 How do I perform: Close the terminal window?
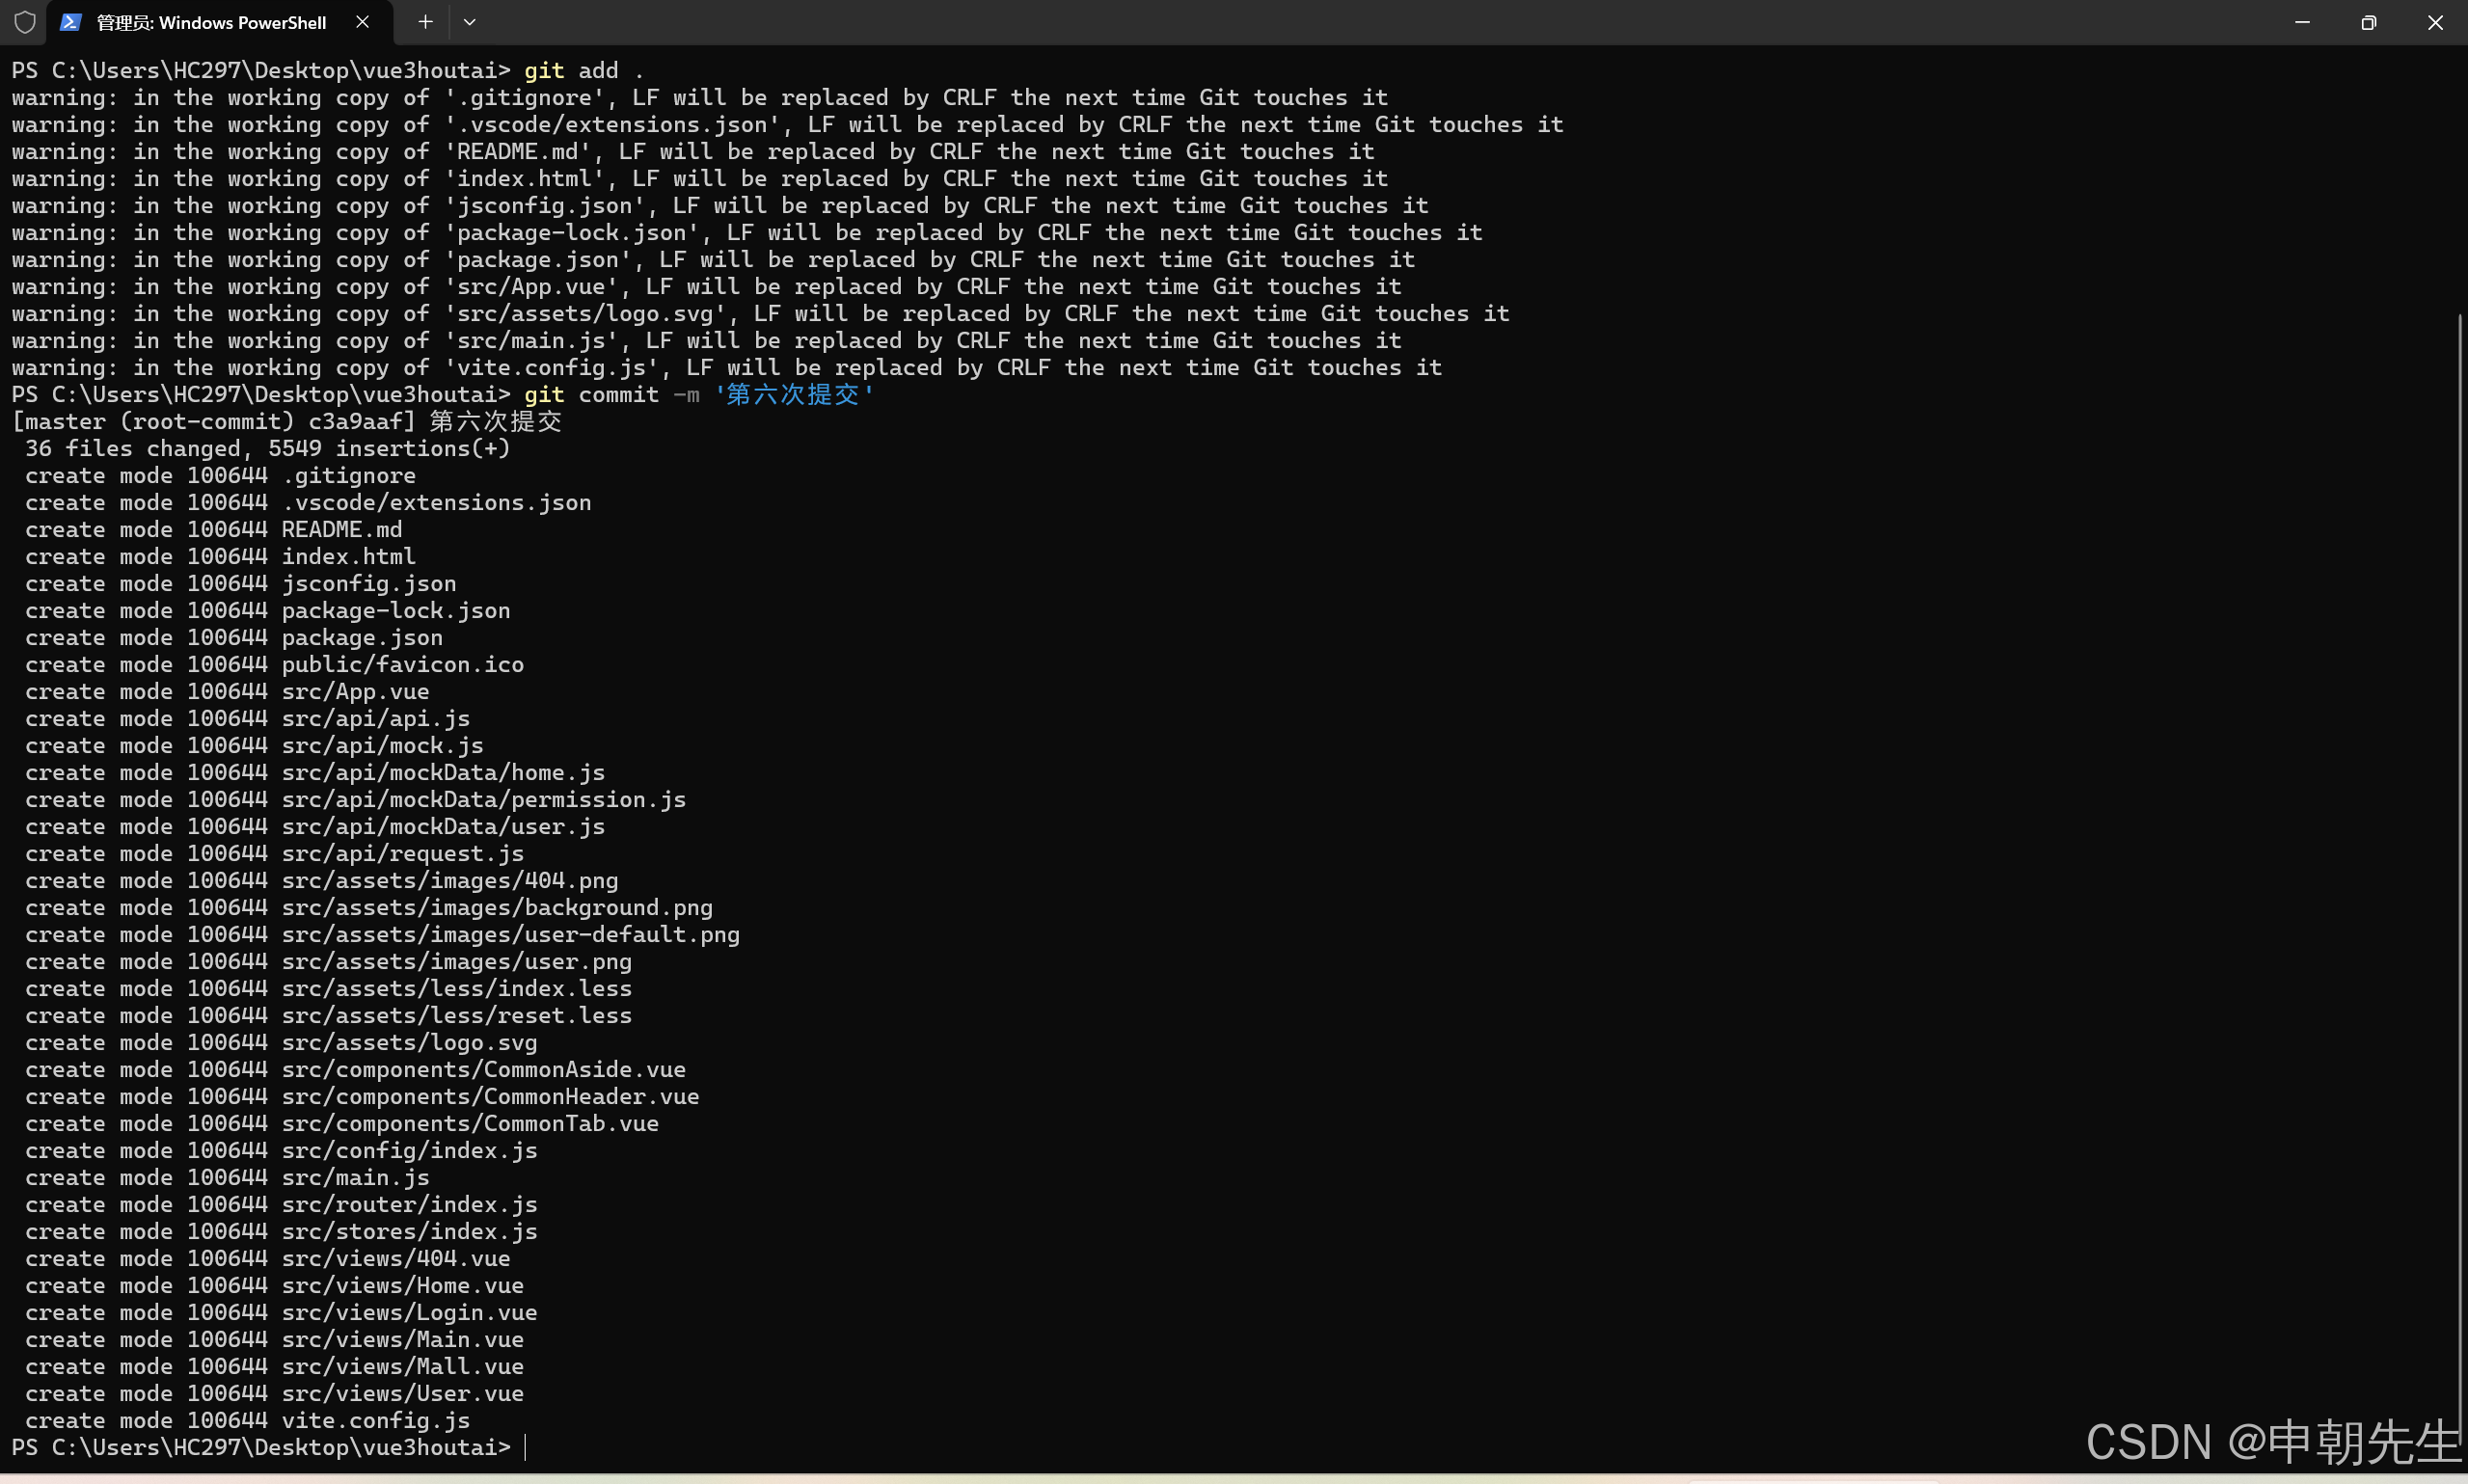pyautogui.click(x=2435, y=22)
